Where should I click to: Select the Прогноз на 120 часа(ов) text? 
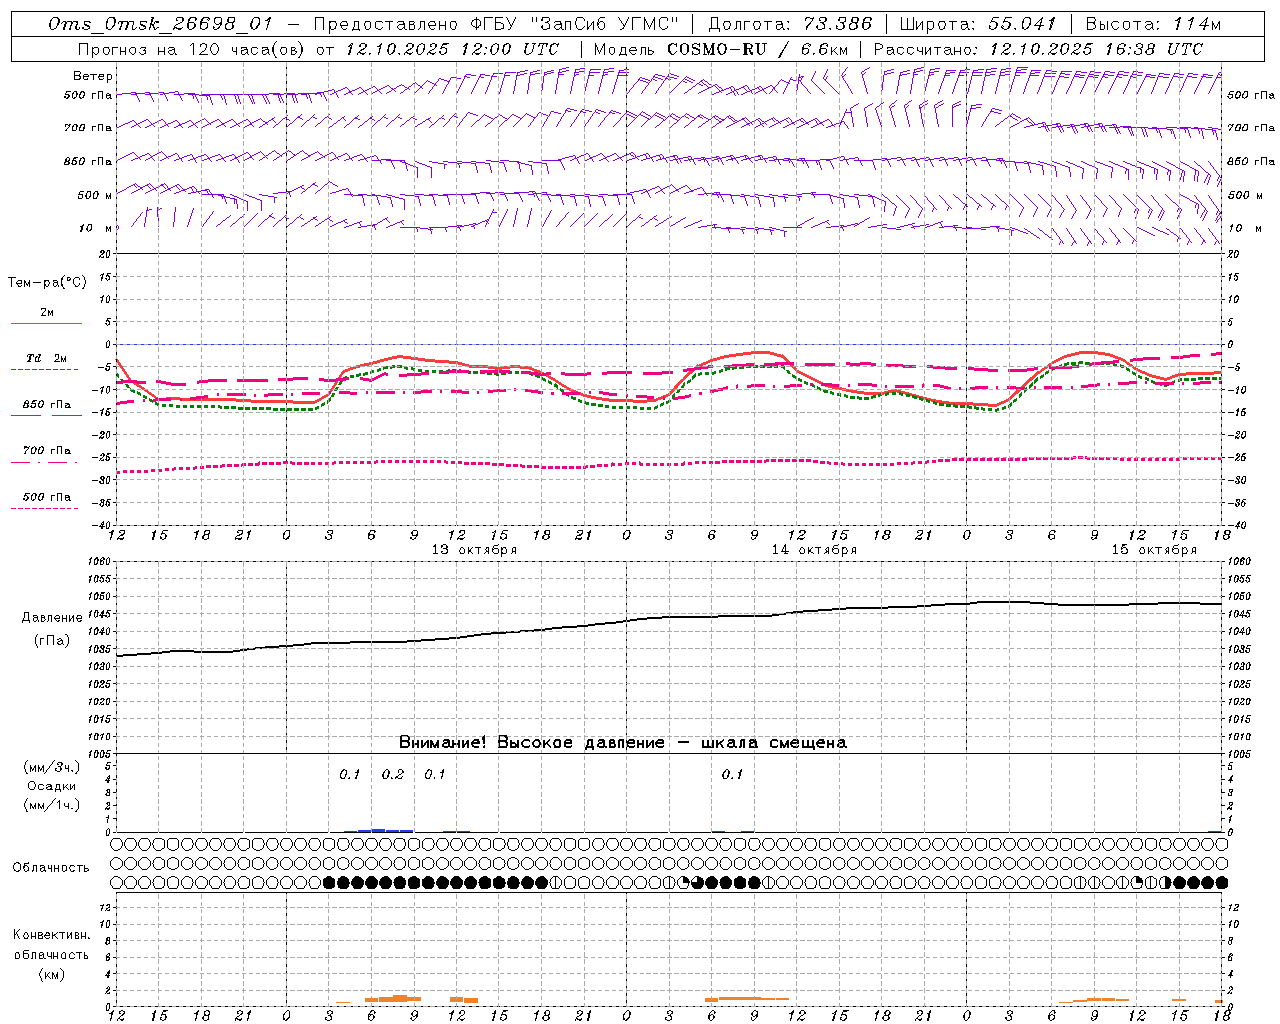193,49
